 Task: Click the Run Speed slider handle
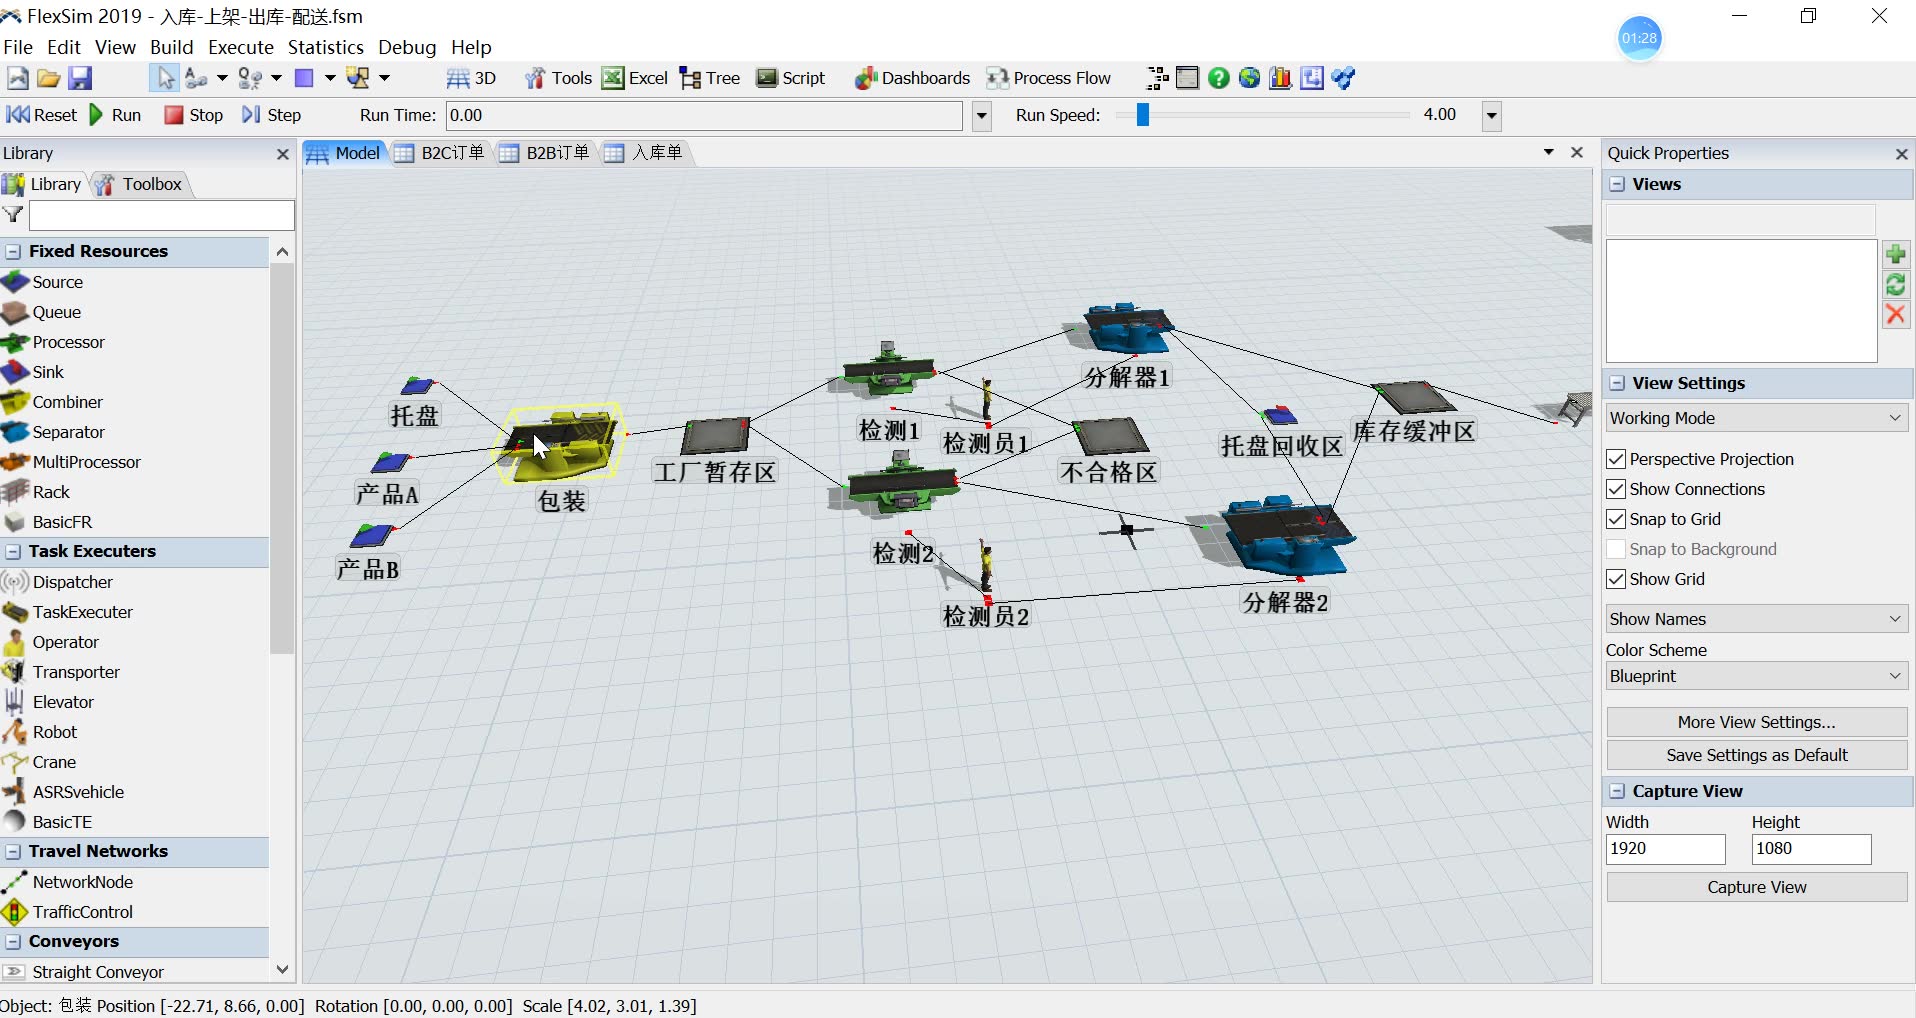coord(1142,115)
